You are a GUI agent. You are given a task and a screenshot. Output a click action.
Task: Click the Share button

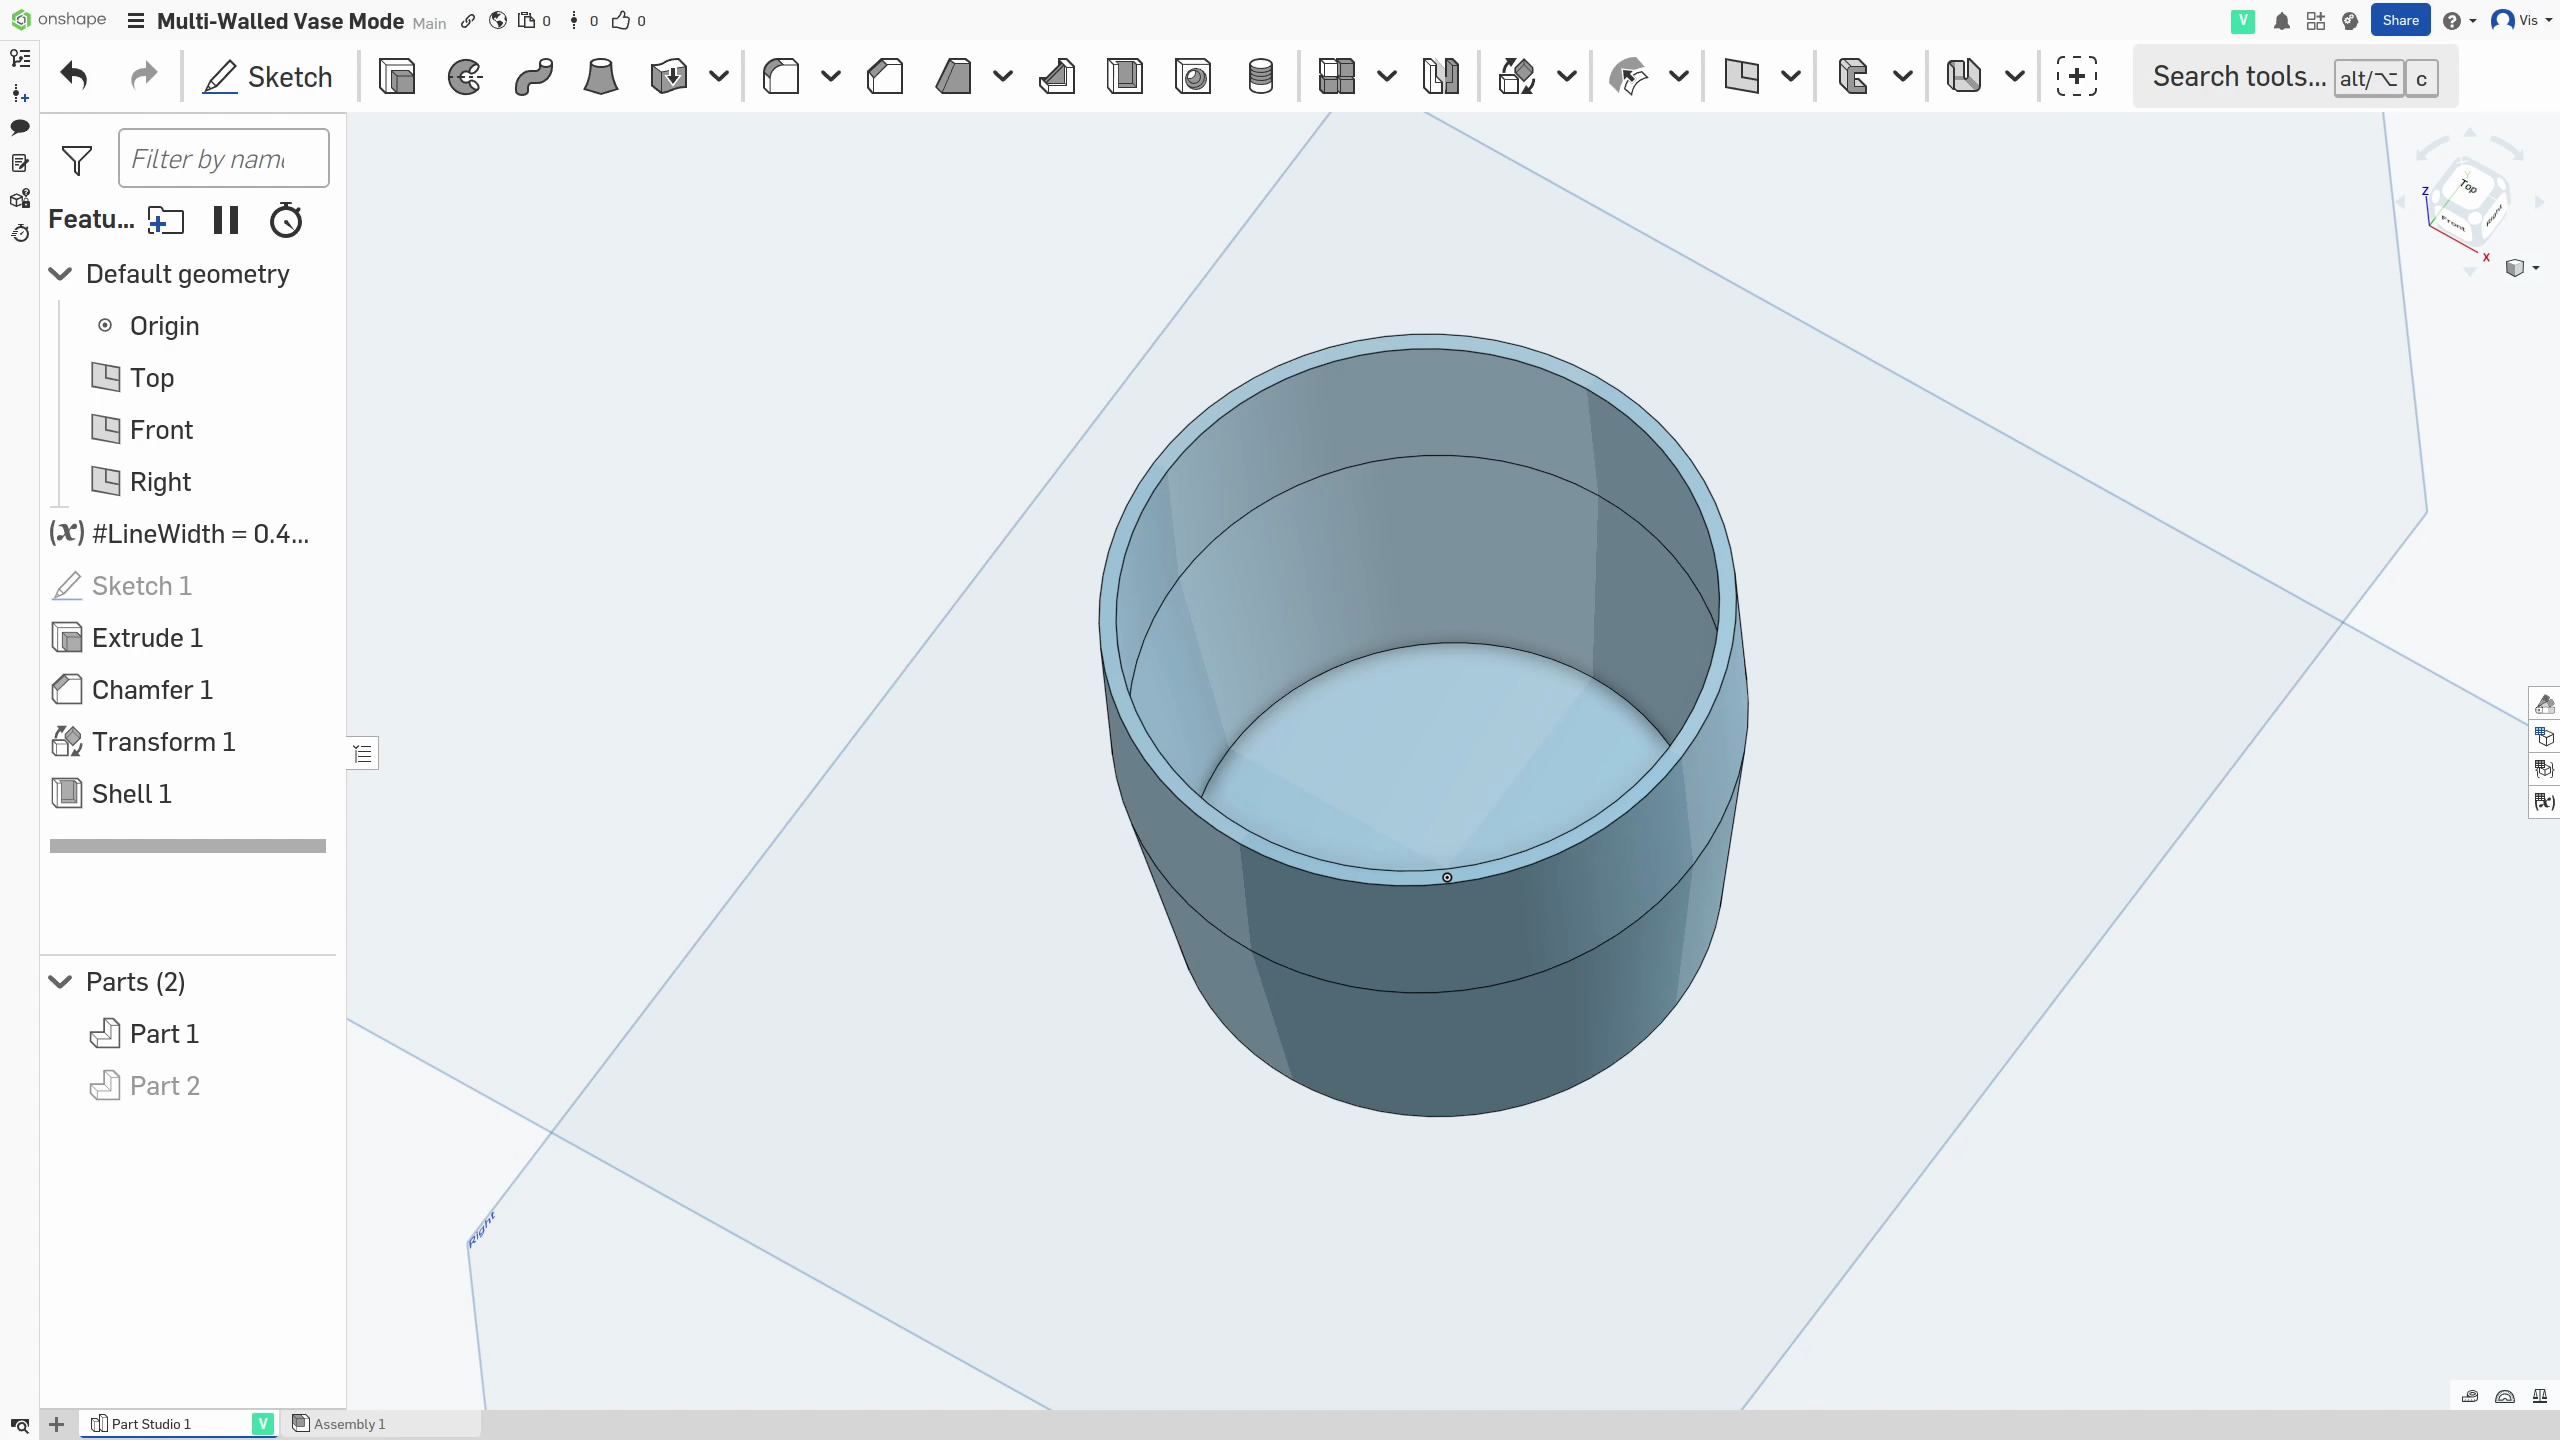(2400, 20)
